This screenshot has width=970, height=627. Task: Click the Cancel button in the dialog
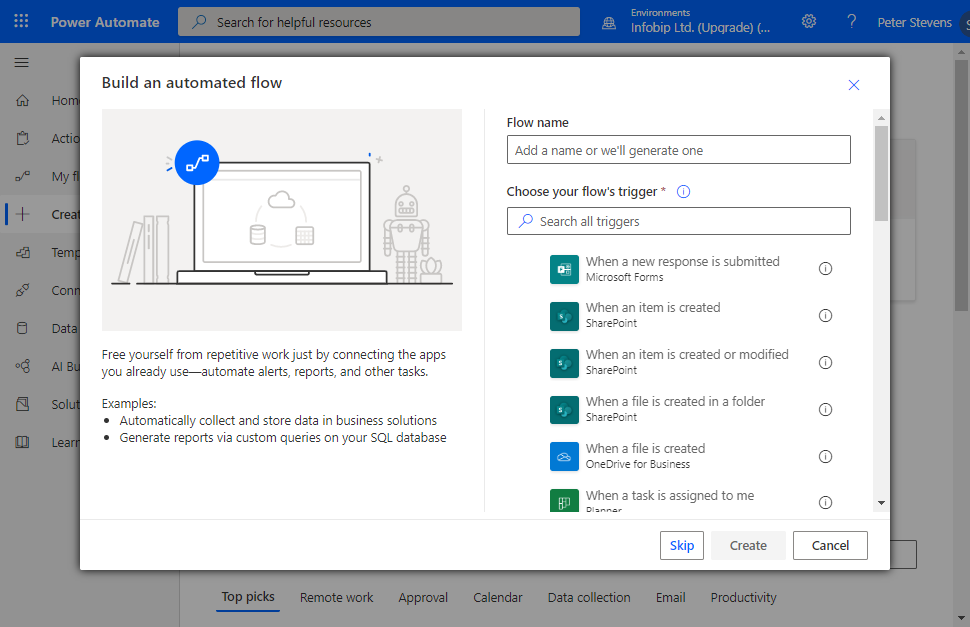coord(829,545)
